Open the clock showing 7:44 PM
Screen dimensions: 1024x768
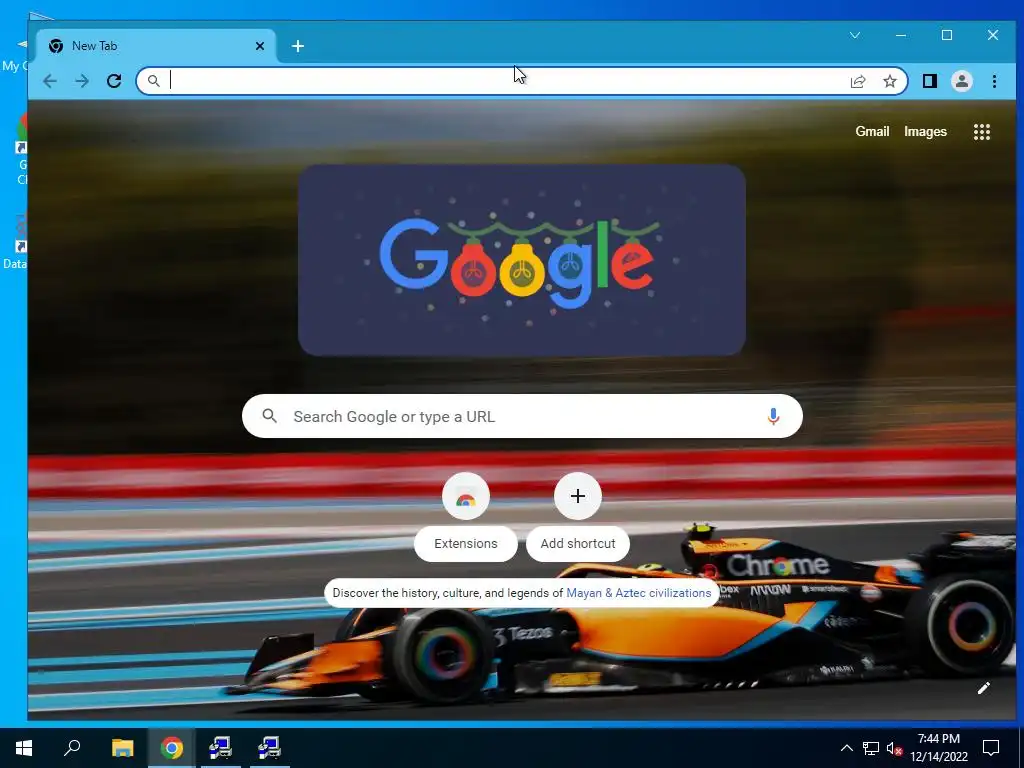click(x=939, y=748)
